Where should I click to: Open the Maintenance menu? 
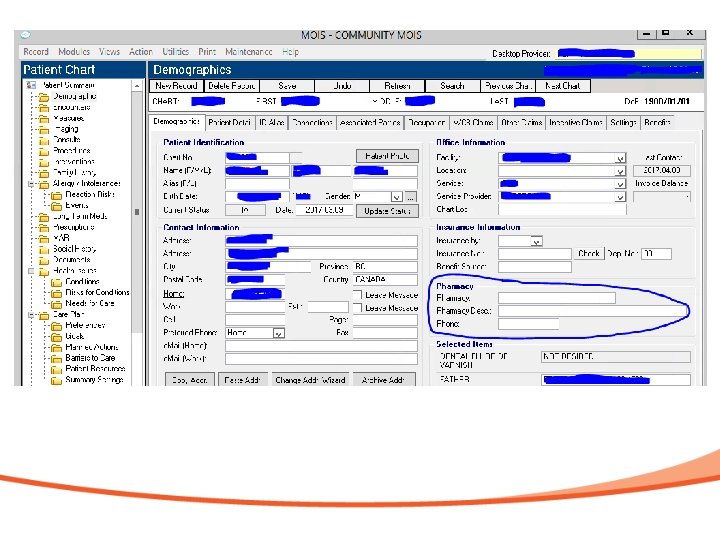(x=248, y=52)
